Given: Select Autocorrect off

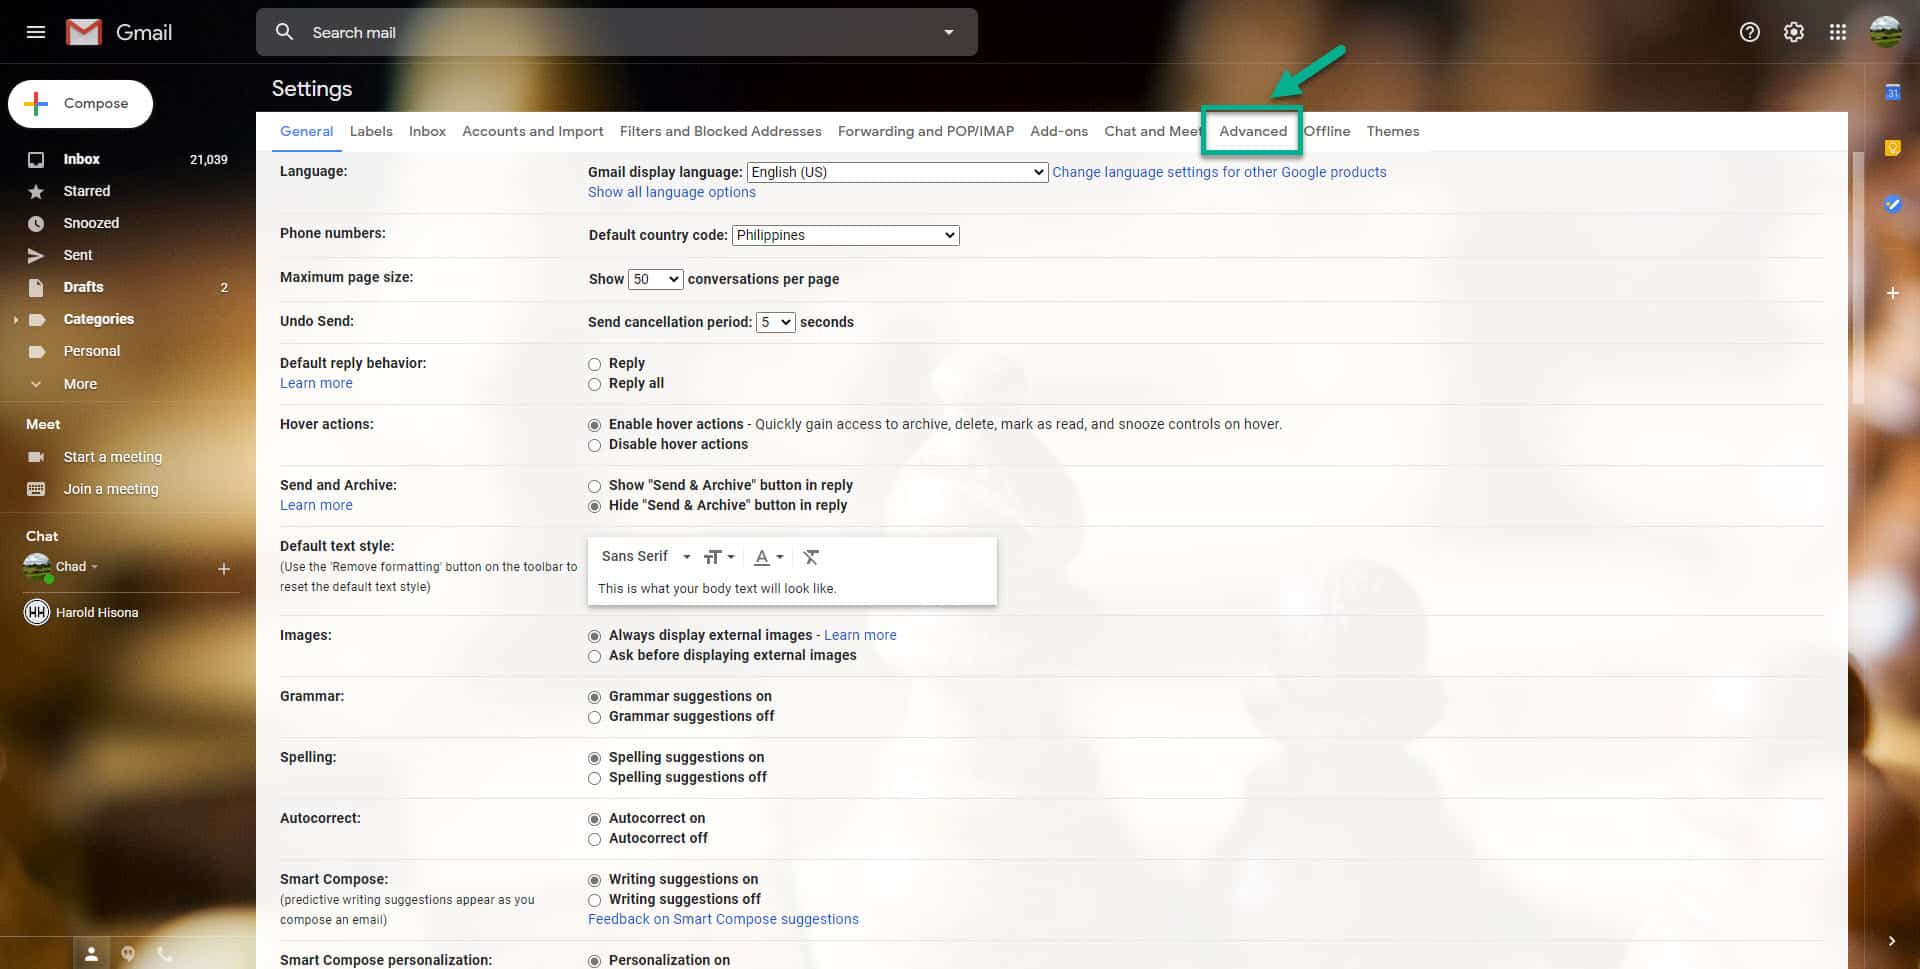Looking at the screenshot, I should pyautogui.click(x=594, y=839).
